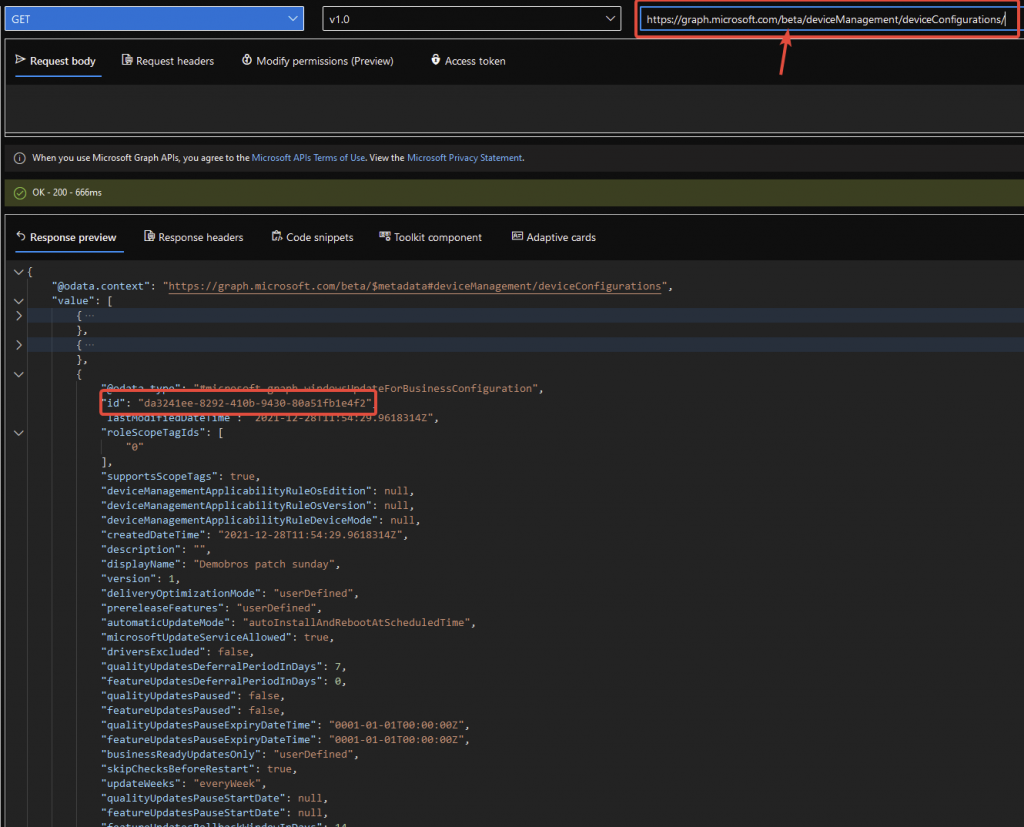Click the Access token key icon
The width and height of the screenshot is (1024, 827).
coord(436,60)
